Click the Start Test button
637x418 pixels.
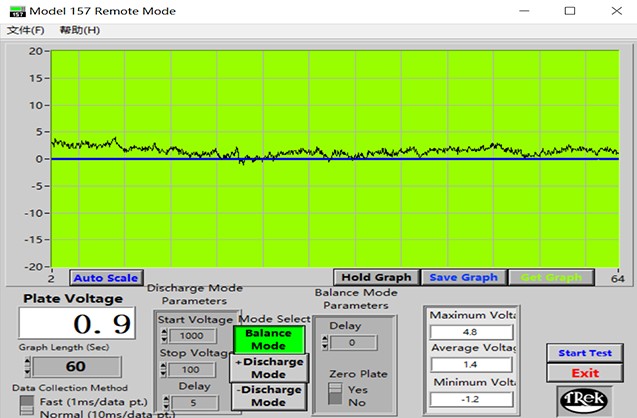[x=585, y=353]
